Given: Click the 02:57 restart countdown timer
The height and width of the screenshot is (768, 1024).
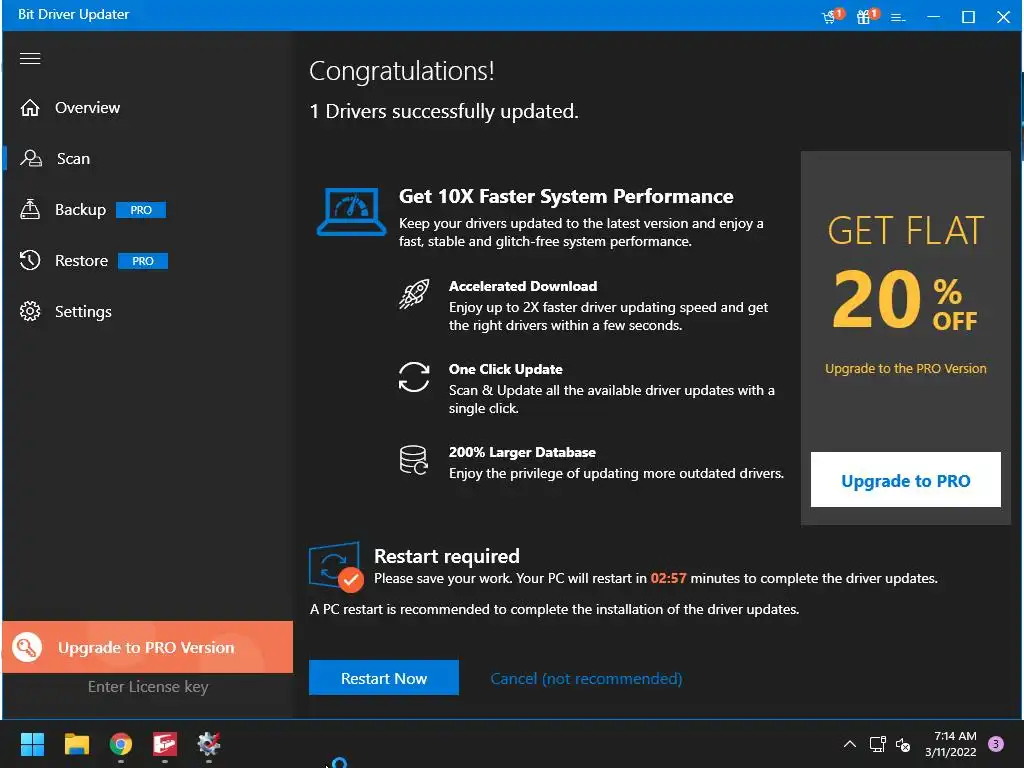Looking at the screenshot, I should 669,579.
